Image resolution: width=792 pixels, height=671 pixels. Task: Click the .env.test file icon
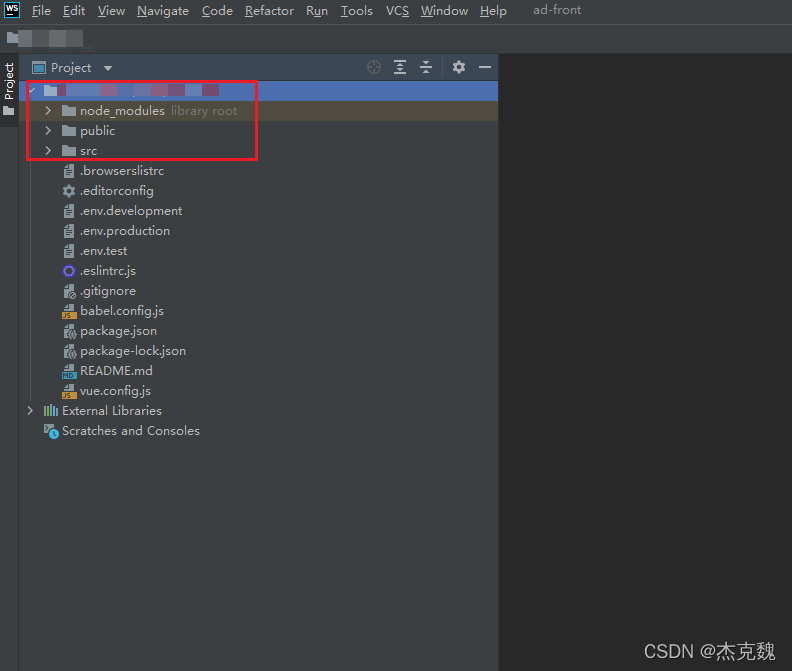pyautogui.click(x=69, y=251)
